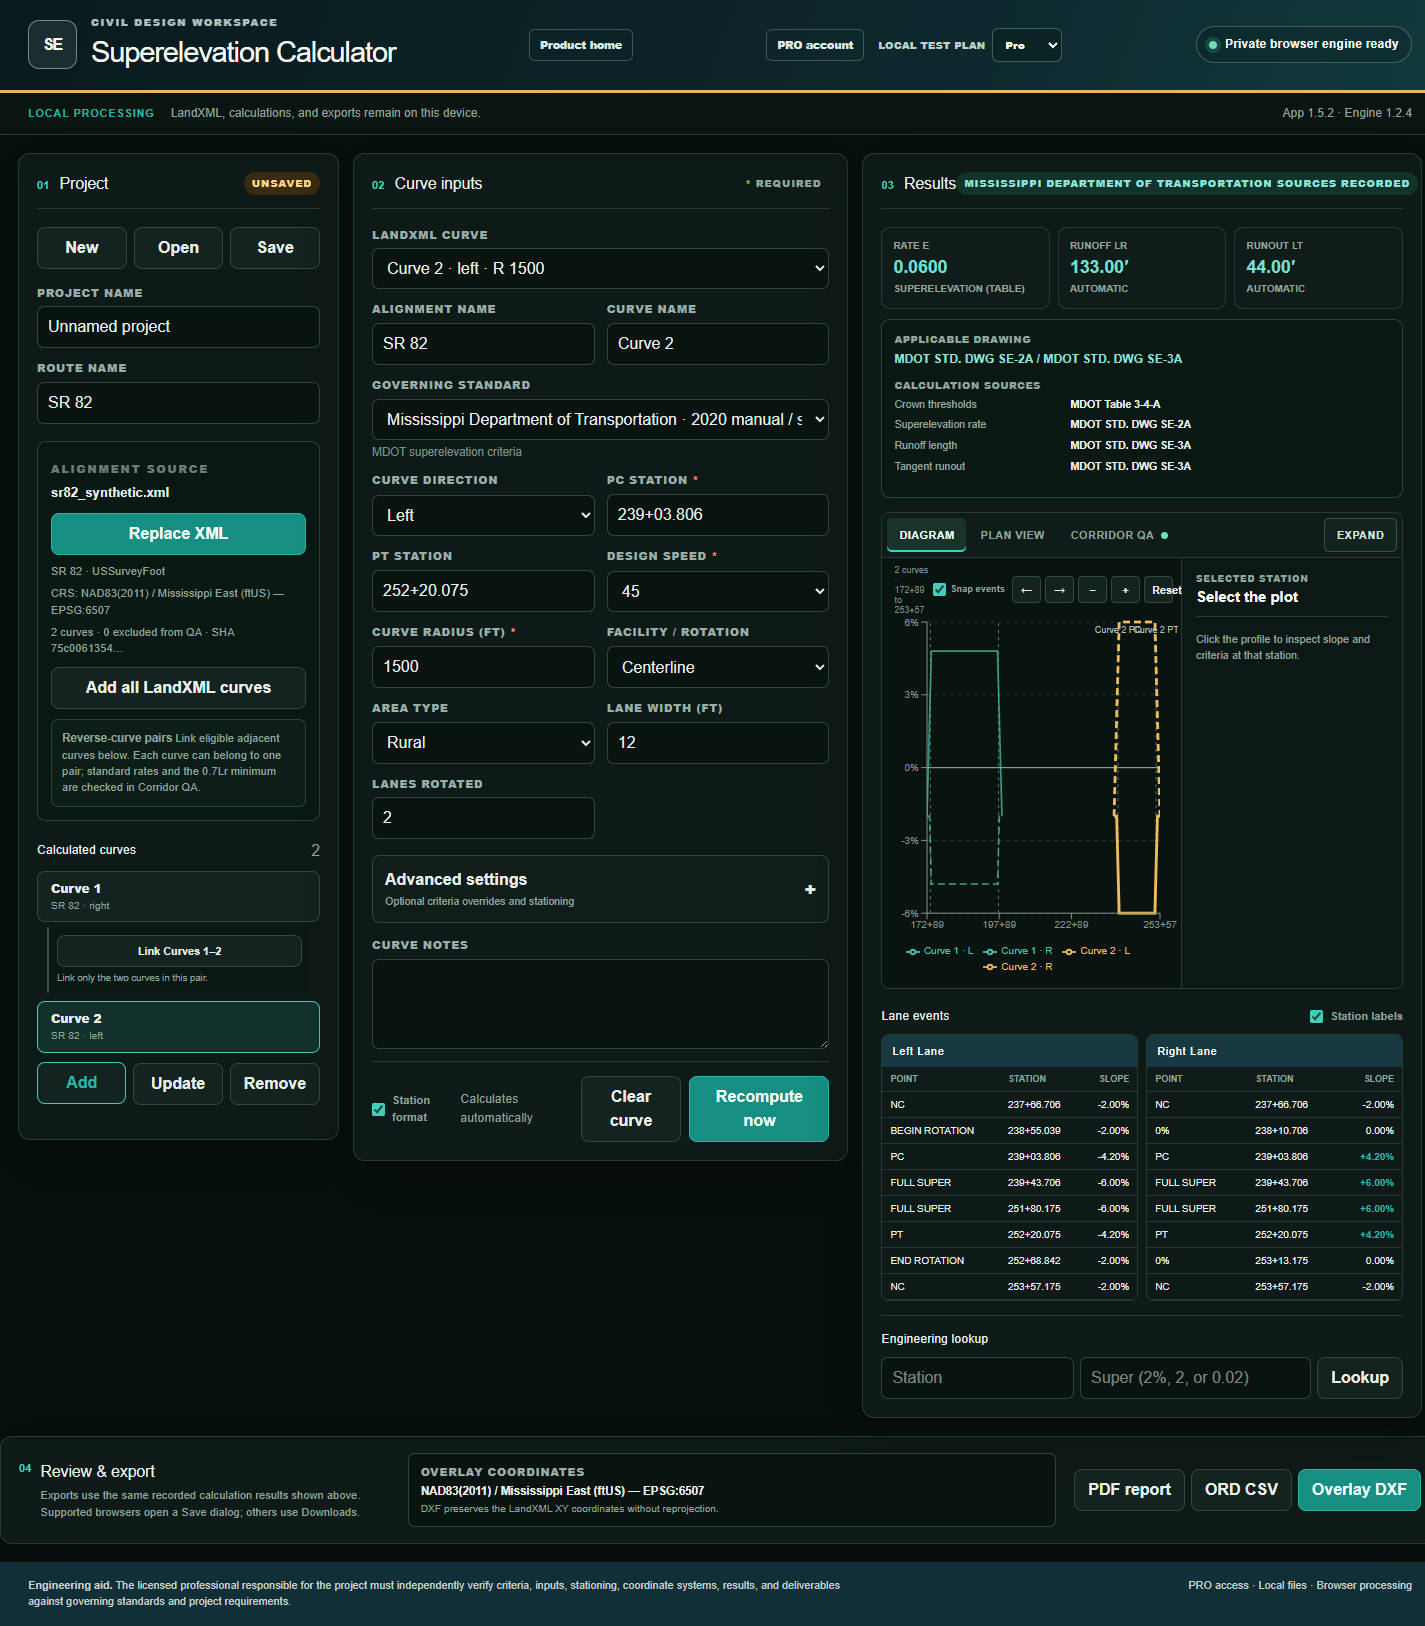Click the Curve Notes text area
The image size is (1425, 1626).
[x=600, y=1004]
